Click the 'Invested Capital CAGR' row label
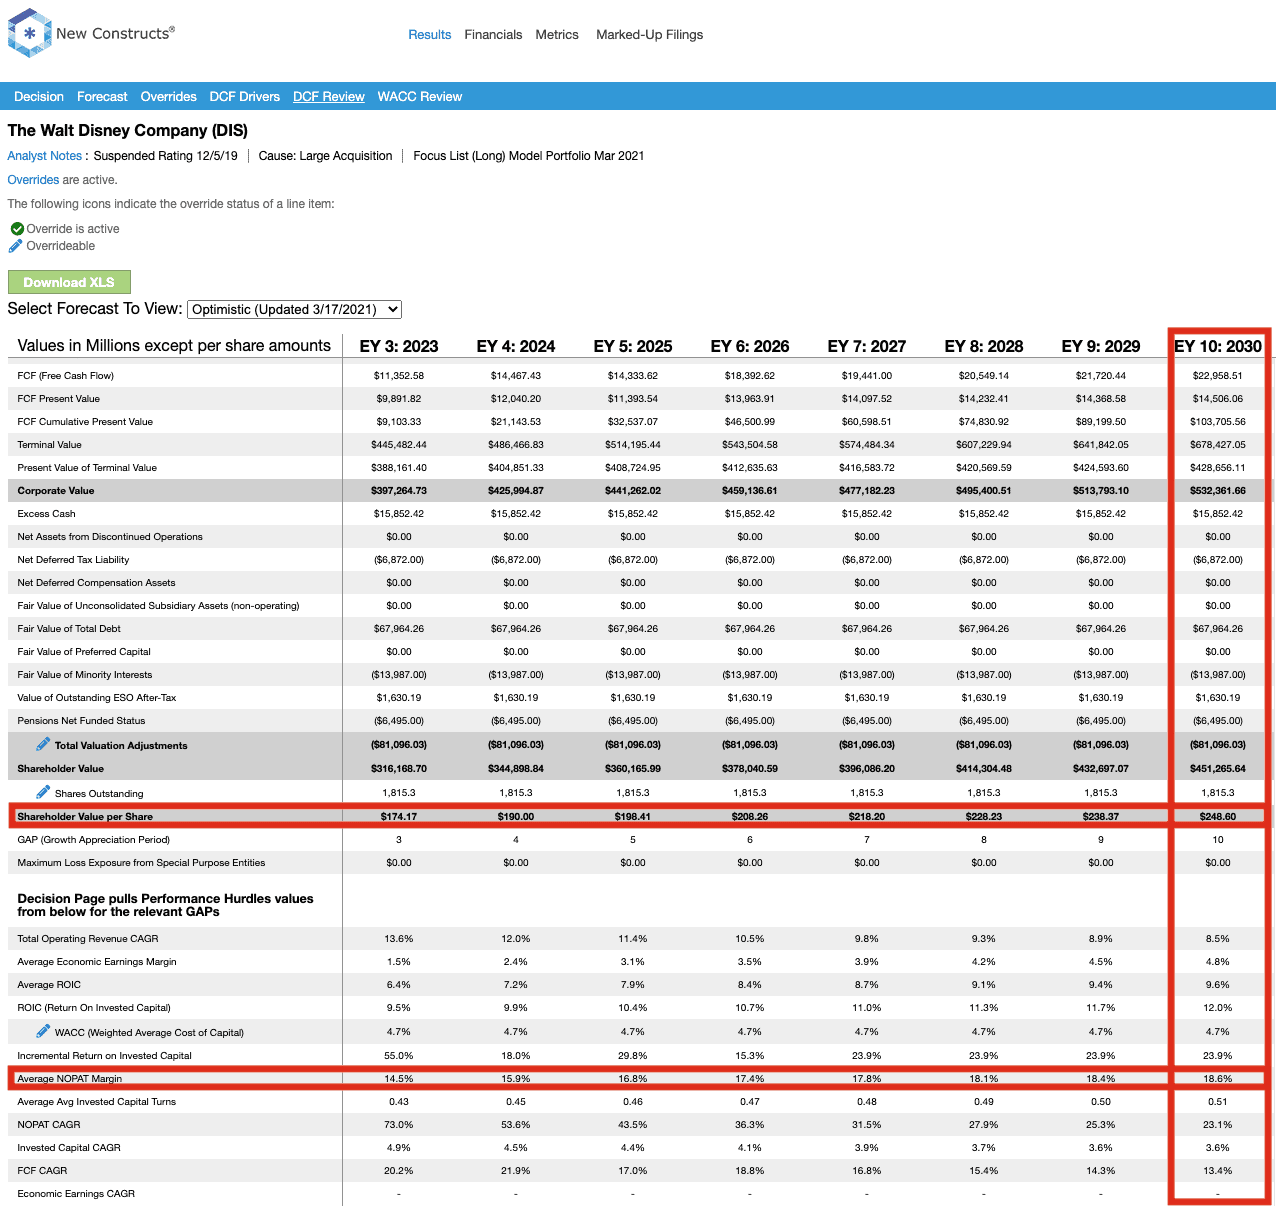The image size is (1276, 1206). (x=69, y=1148)
